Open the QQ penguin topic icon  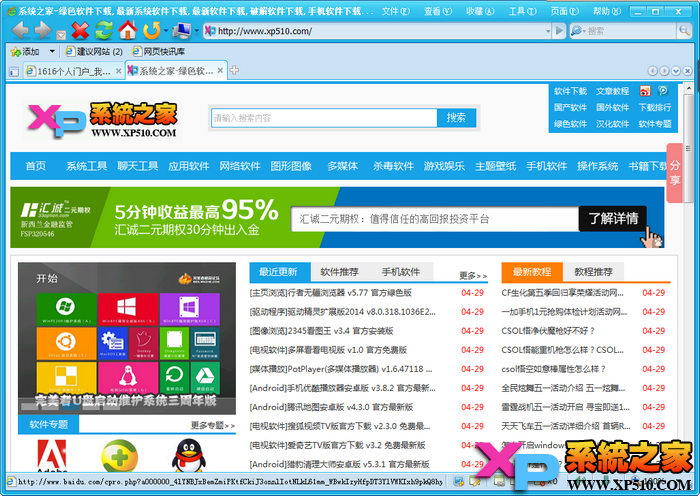point(189,455)
